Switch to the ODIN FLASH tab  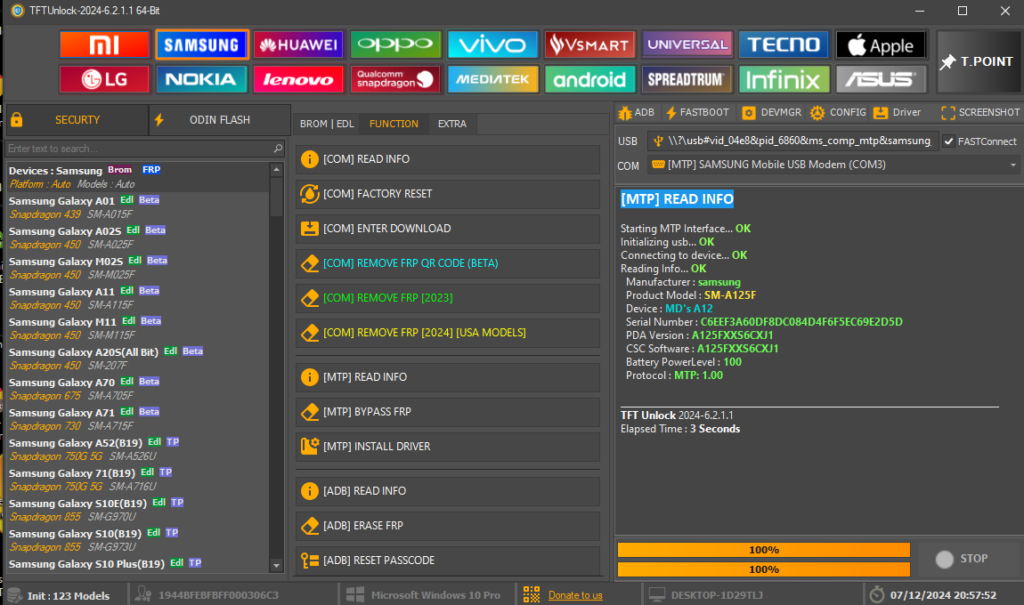pos(219,120)
